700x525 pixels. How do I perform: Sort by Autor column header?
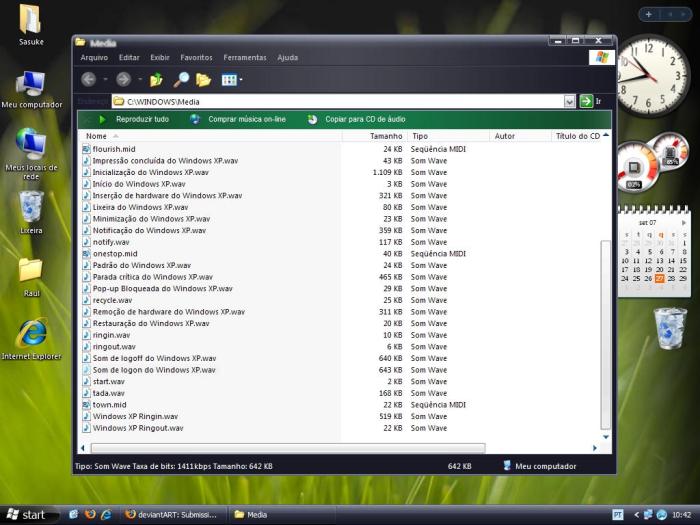pyautogui.click(x=520, y=136)
